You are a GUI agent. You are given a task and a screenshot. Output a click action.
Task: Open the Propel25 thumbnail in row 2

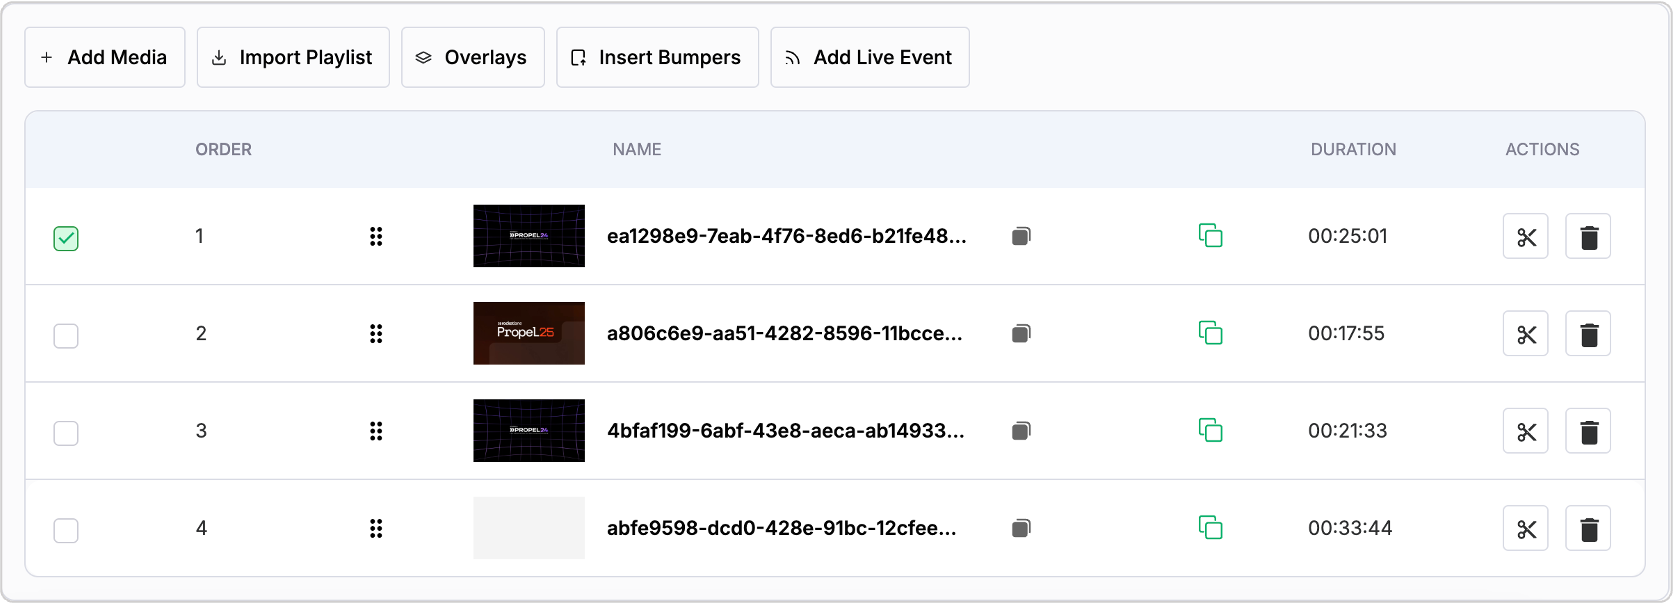[x=529, y=333]
